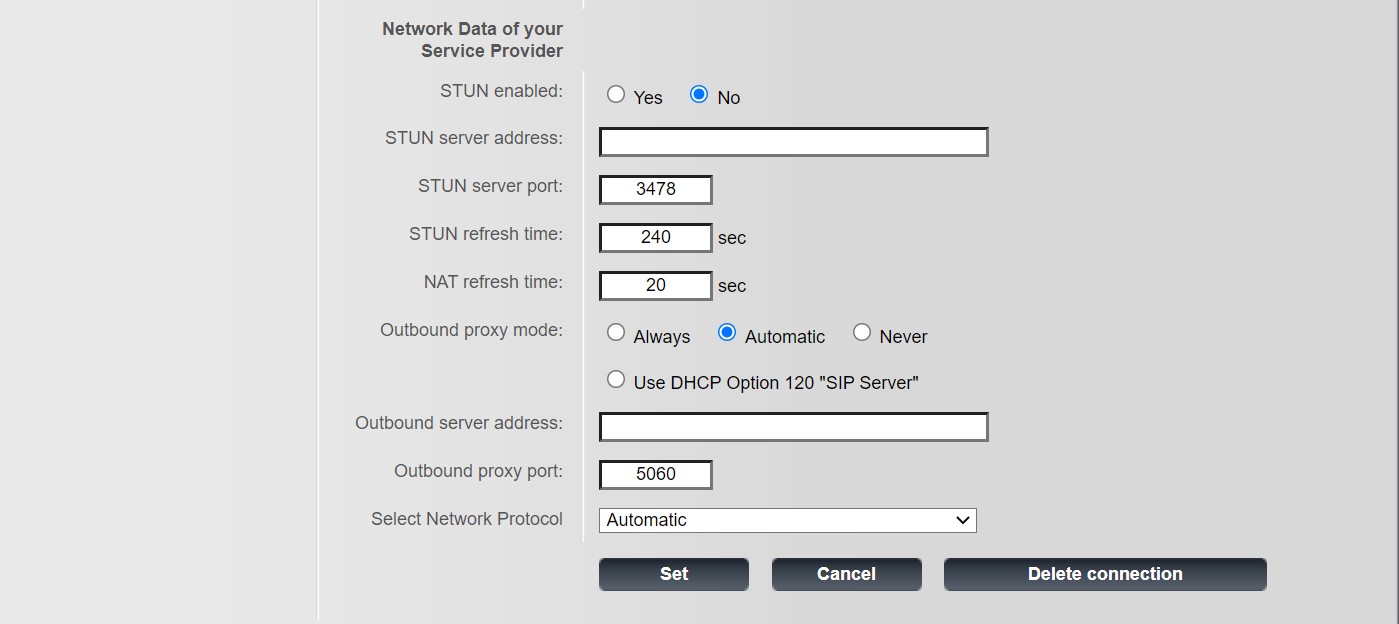Viewport: 1399px width, 624px height.
Task: Choose Automatic outbound proxy mode
Action: point(727,333)
